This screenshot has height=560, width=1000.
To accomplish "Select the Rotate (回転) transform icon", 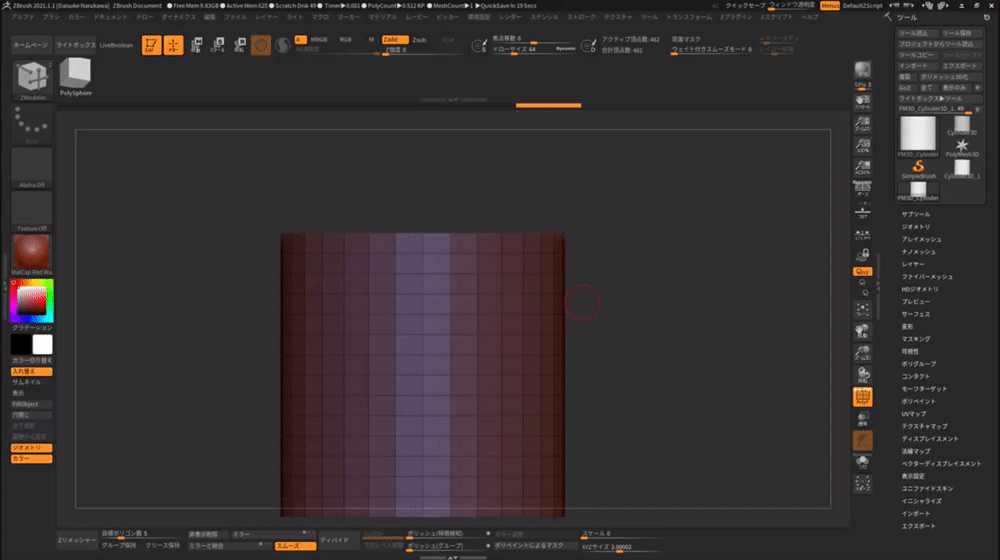I will click(239, 45).
